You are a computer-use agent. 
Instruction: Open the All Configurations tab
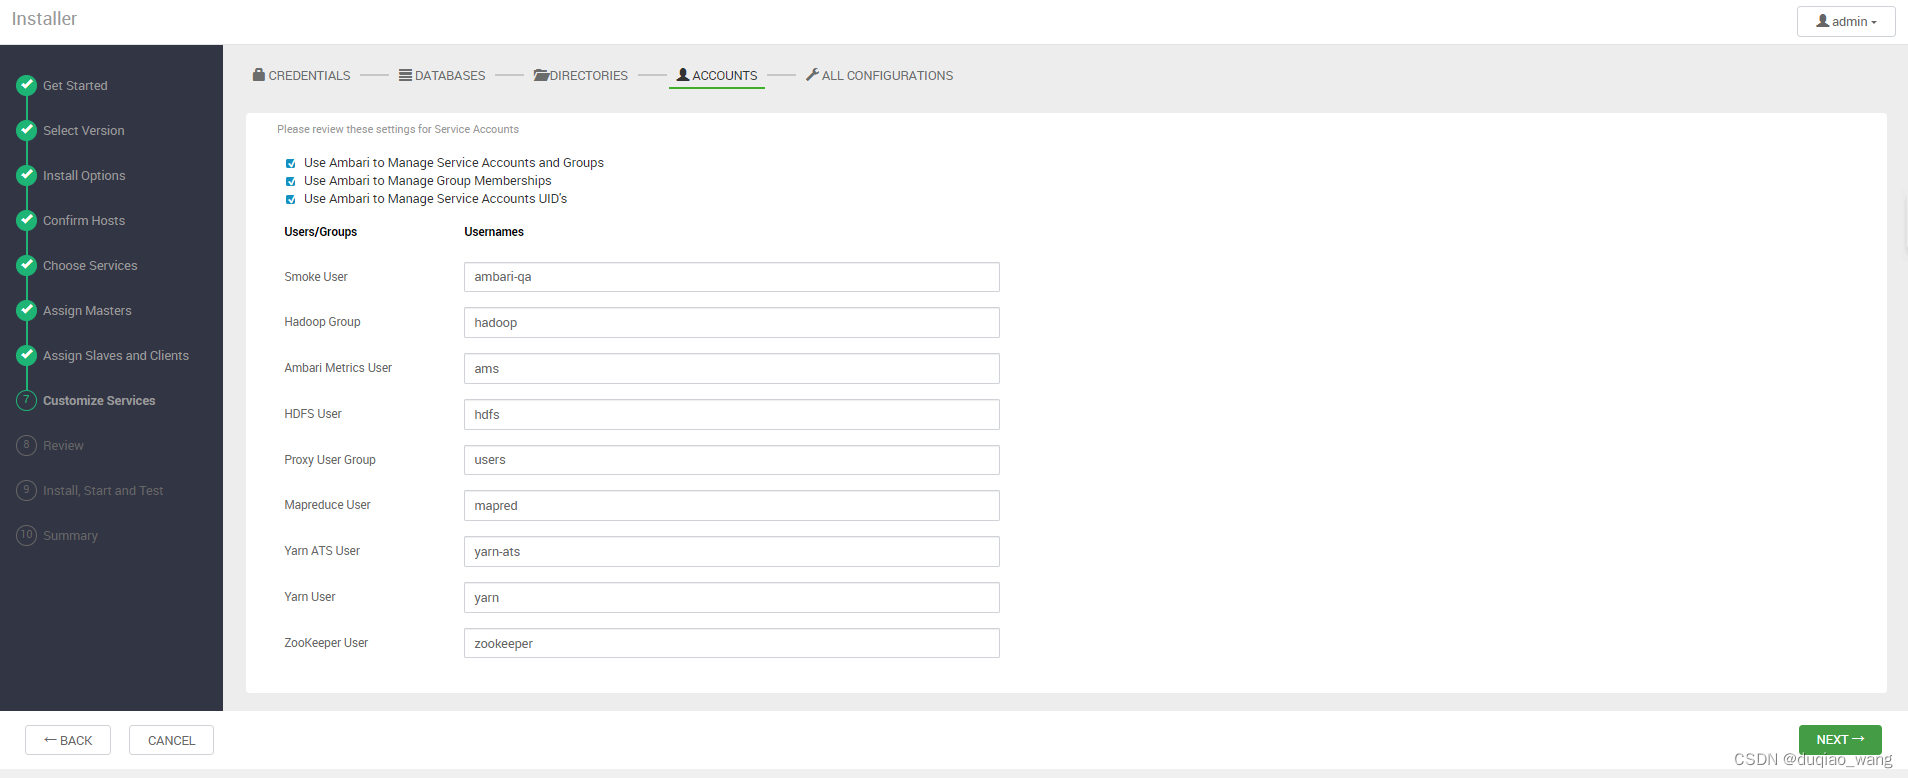click(x=880, y=75)
